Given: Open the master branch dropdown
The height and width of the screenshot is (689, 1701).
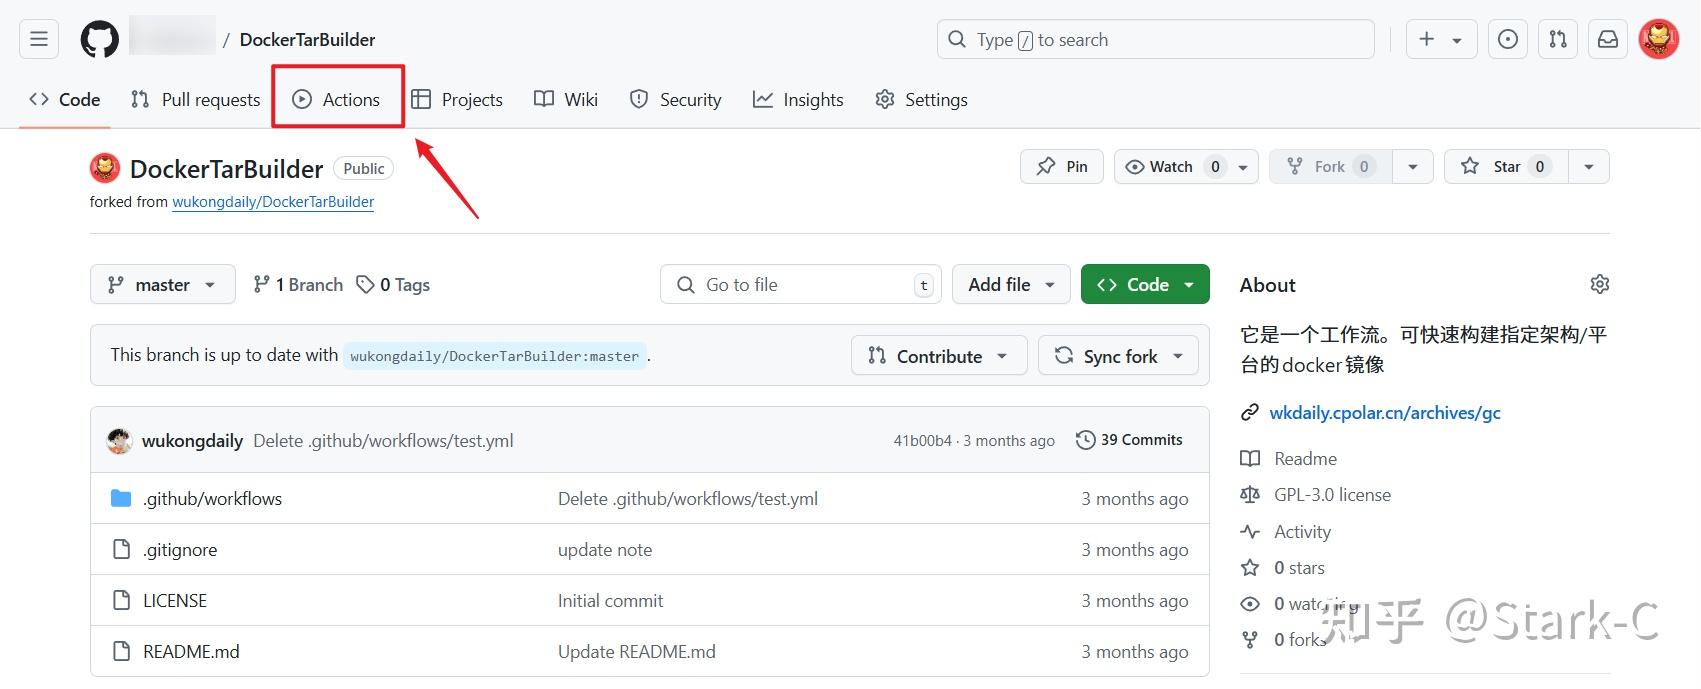Looking at the screenshot, I should [x=163, y=285].
